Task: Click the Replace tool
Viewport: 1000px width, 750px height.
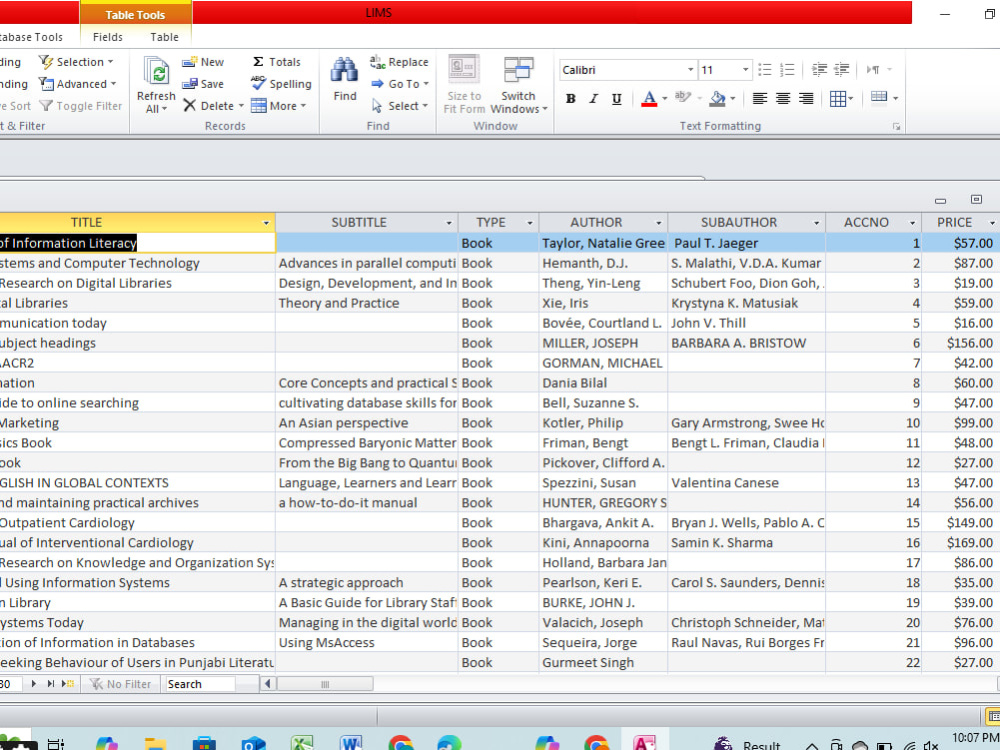Action: point(399,62)
